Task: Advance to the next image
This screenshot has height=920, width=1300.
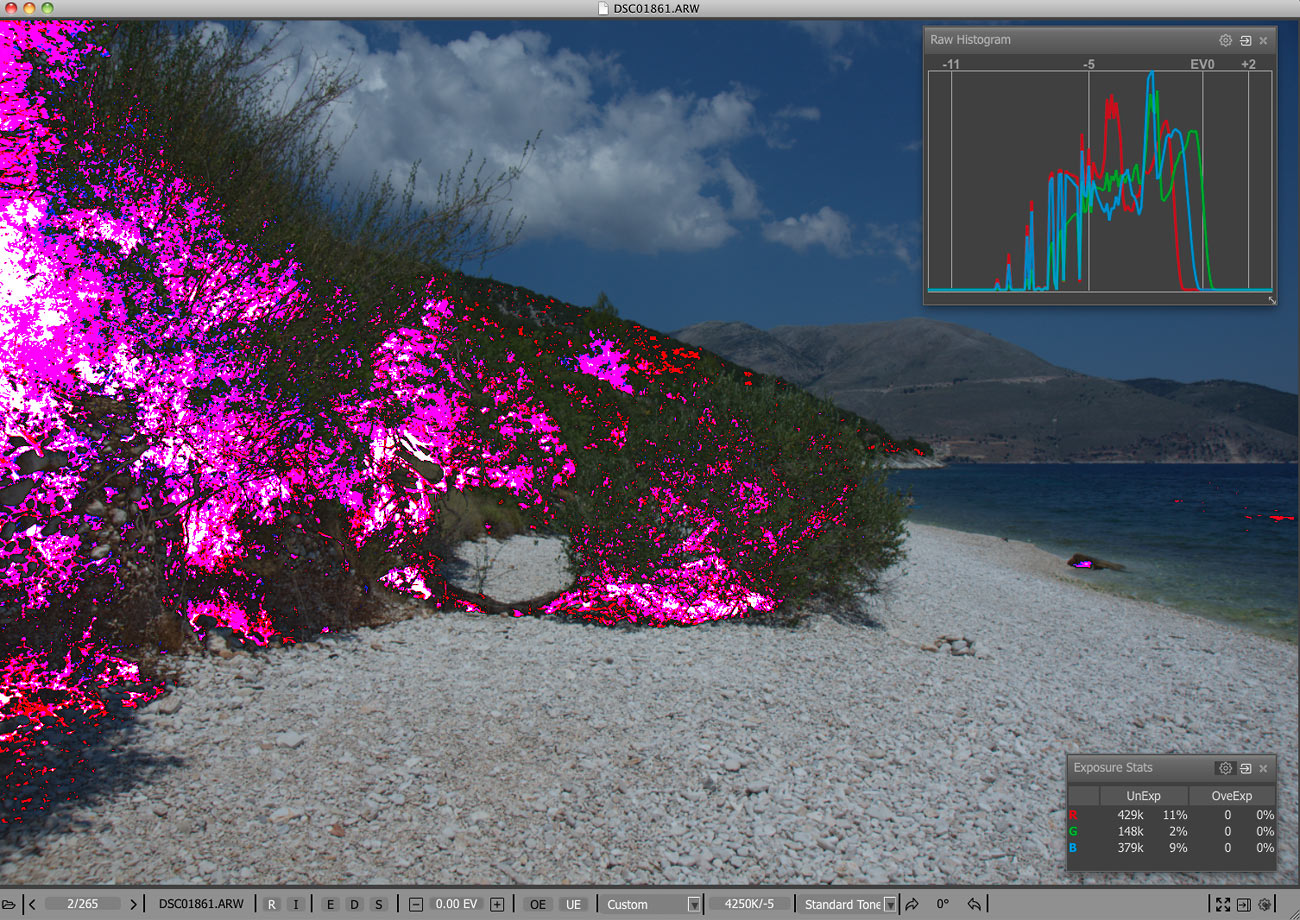Action: tap(133, 904)
